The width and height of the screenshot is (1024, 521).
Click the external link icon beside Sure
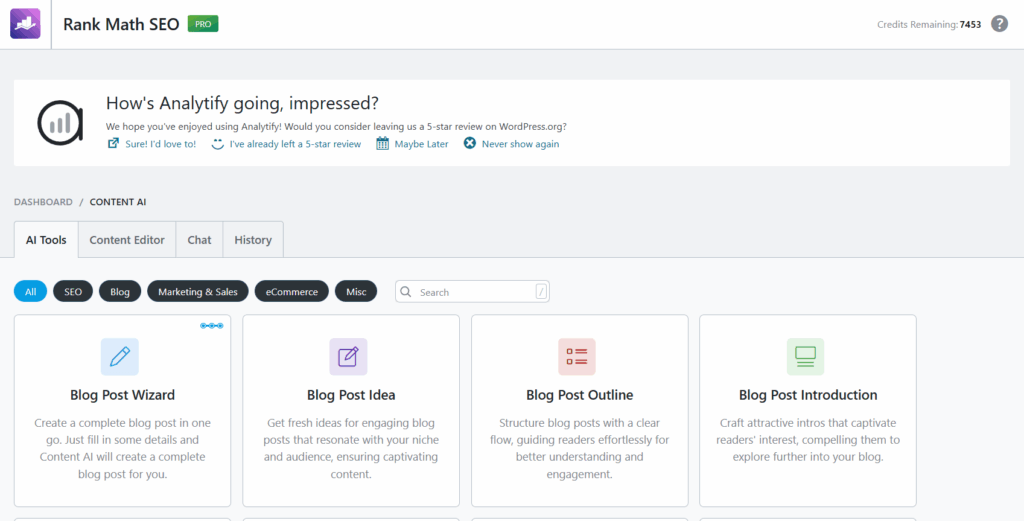[x=113, y=144]
